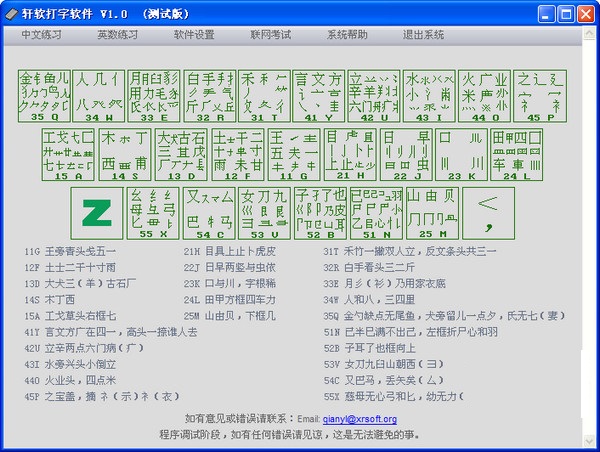Select the mnemonic line 32R 白手看头三二斤

(369, 268)
